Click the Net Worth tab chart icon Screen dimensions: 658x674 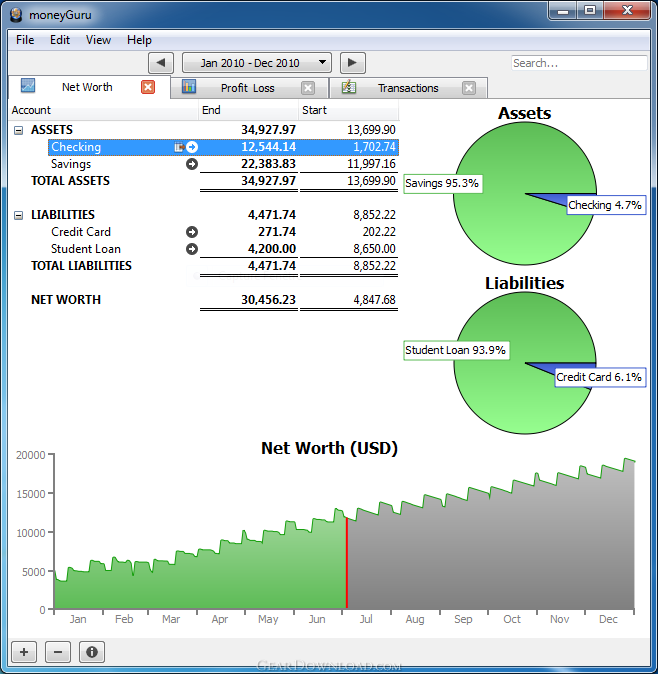(x=28, y=86)
